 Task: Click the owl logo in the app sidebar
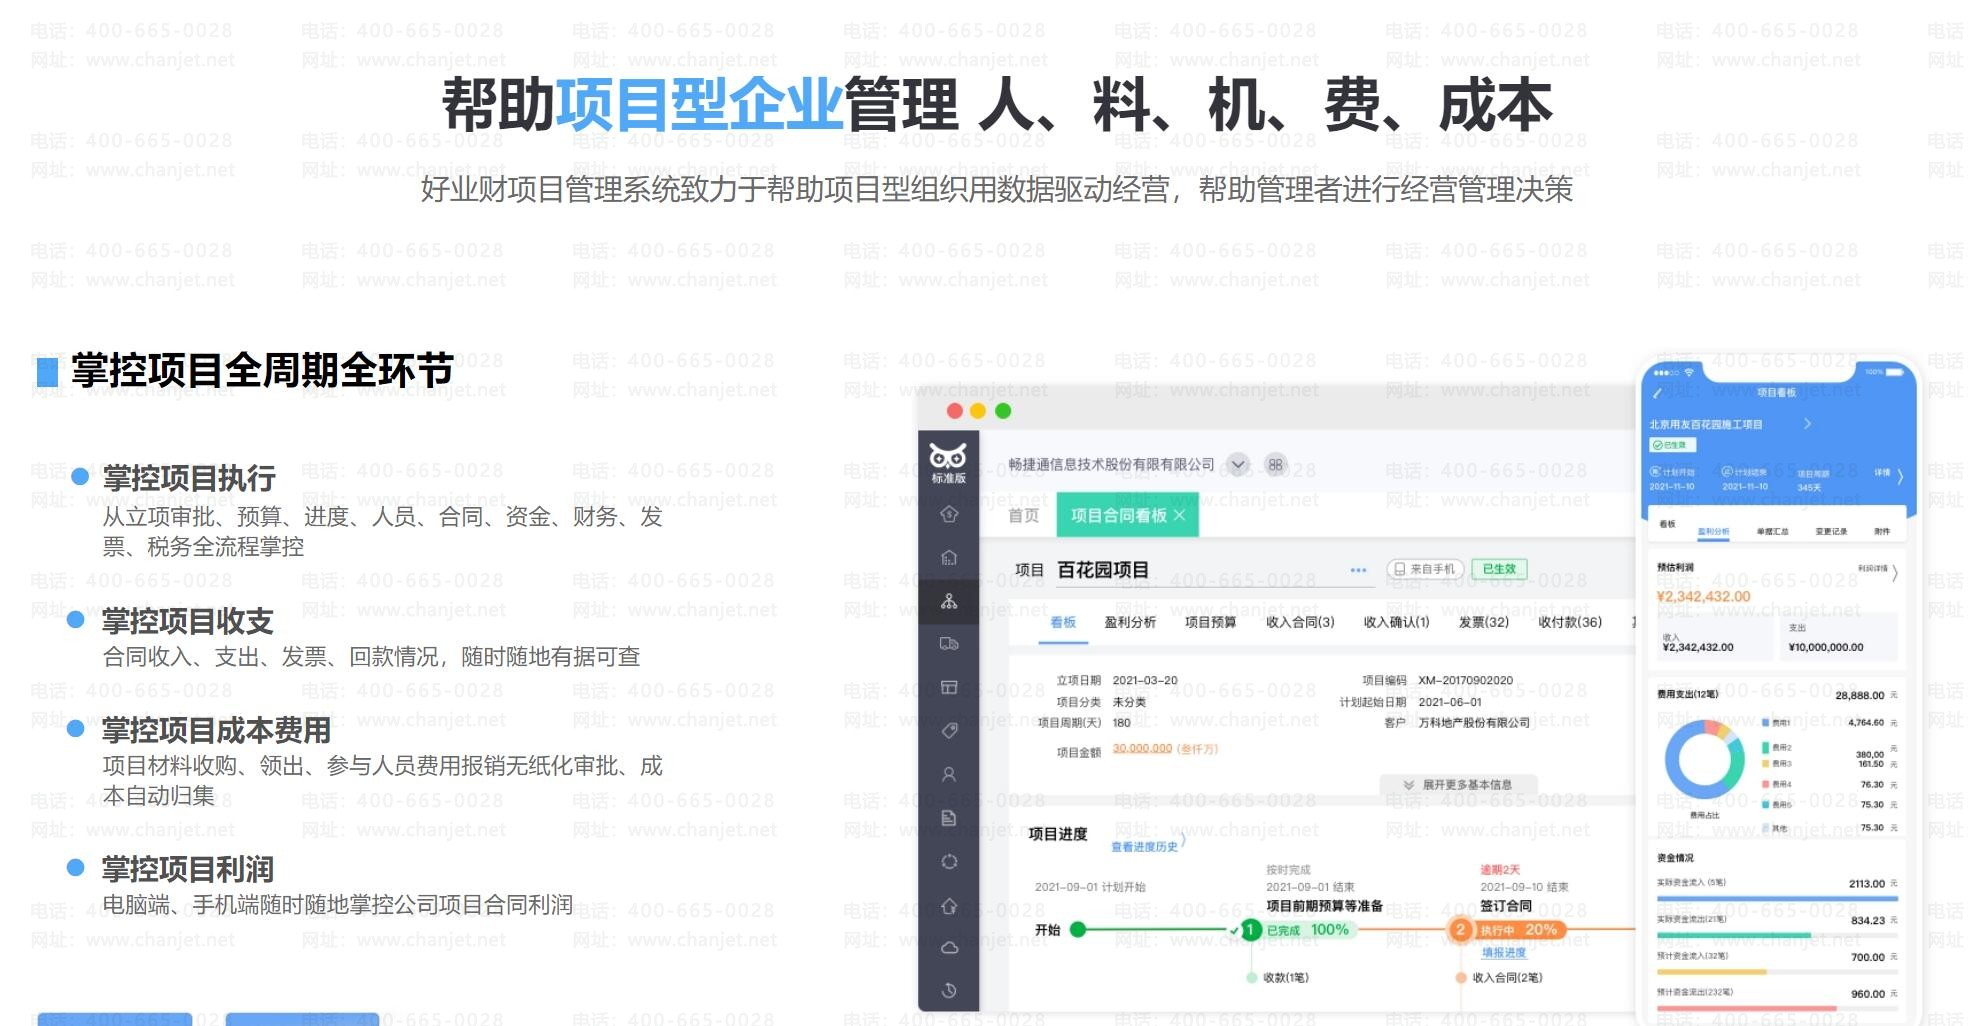(948, 457)
